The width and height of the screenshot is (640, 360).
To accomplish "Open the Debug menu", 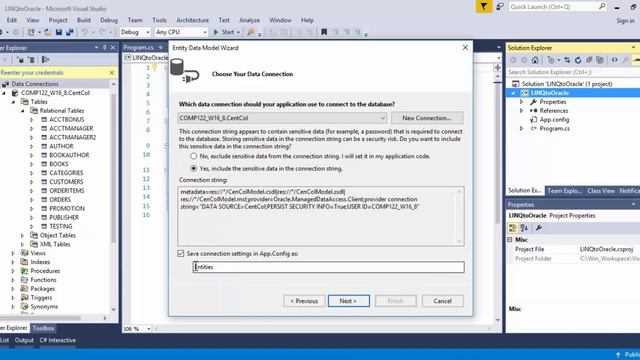I will (109, 20).
